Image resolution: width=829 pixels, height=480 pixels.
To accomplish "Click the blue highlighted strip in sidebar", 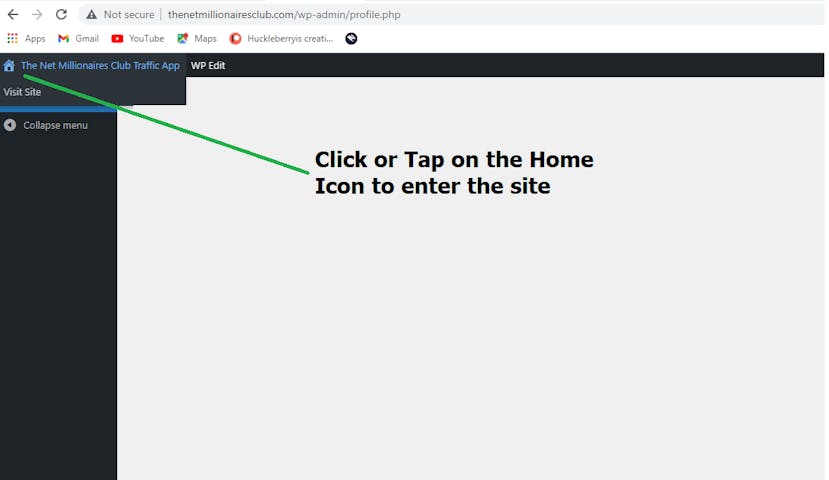I will 58,108.
